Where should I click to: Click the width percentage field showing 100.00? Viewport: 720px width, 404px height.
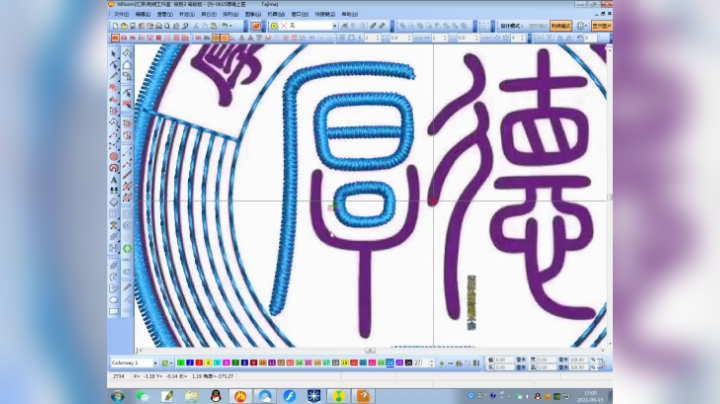[x=579, y=359]
